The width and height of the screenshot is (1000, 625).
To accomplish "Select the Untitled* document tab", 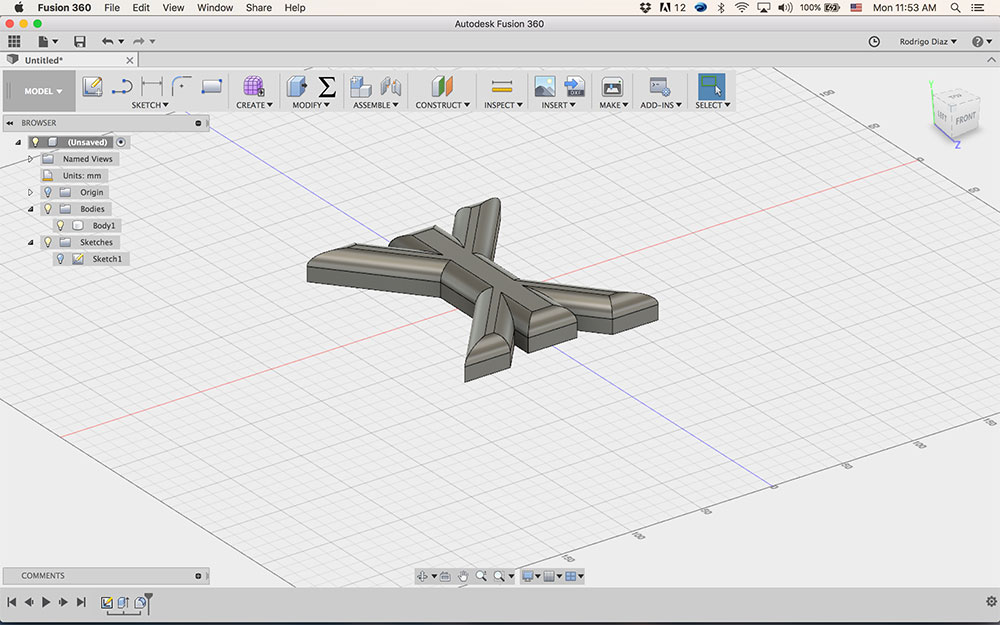I will point(67,60).
